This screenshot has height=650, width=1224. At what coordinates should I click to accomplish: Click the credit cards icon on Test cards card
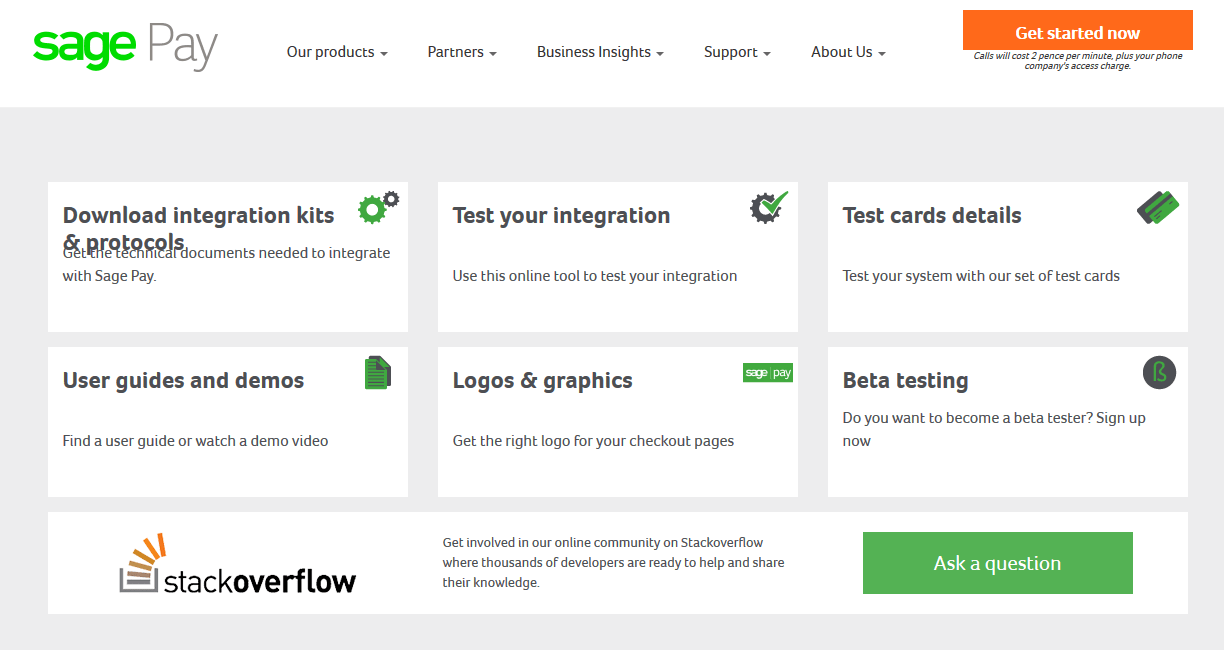click(x=1158, y=207)
